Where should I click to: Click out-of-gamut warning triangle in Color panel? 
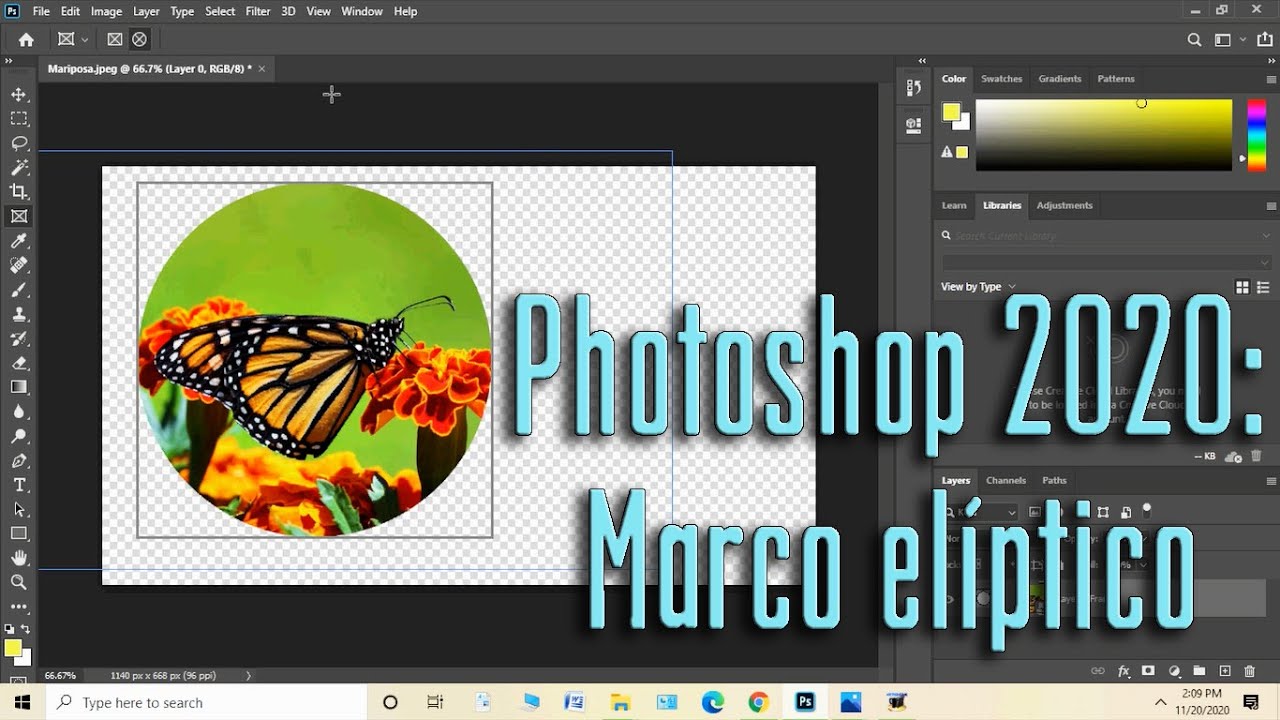click(947, 152)
